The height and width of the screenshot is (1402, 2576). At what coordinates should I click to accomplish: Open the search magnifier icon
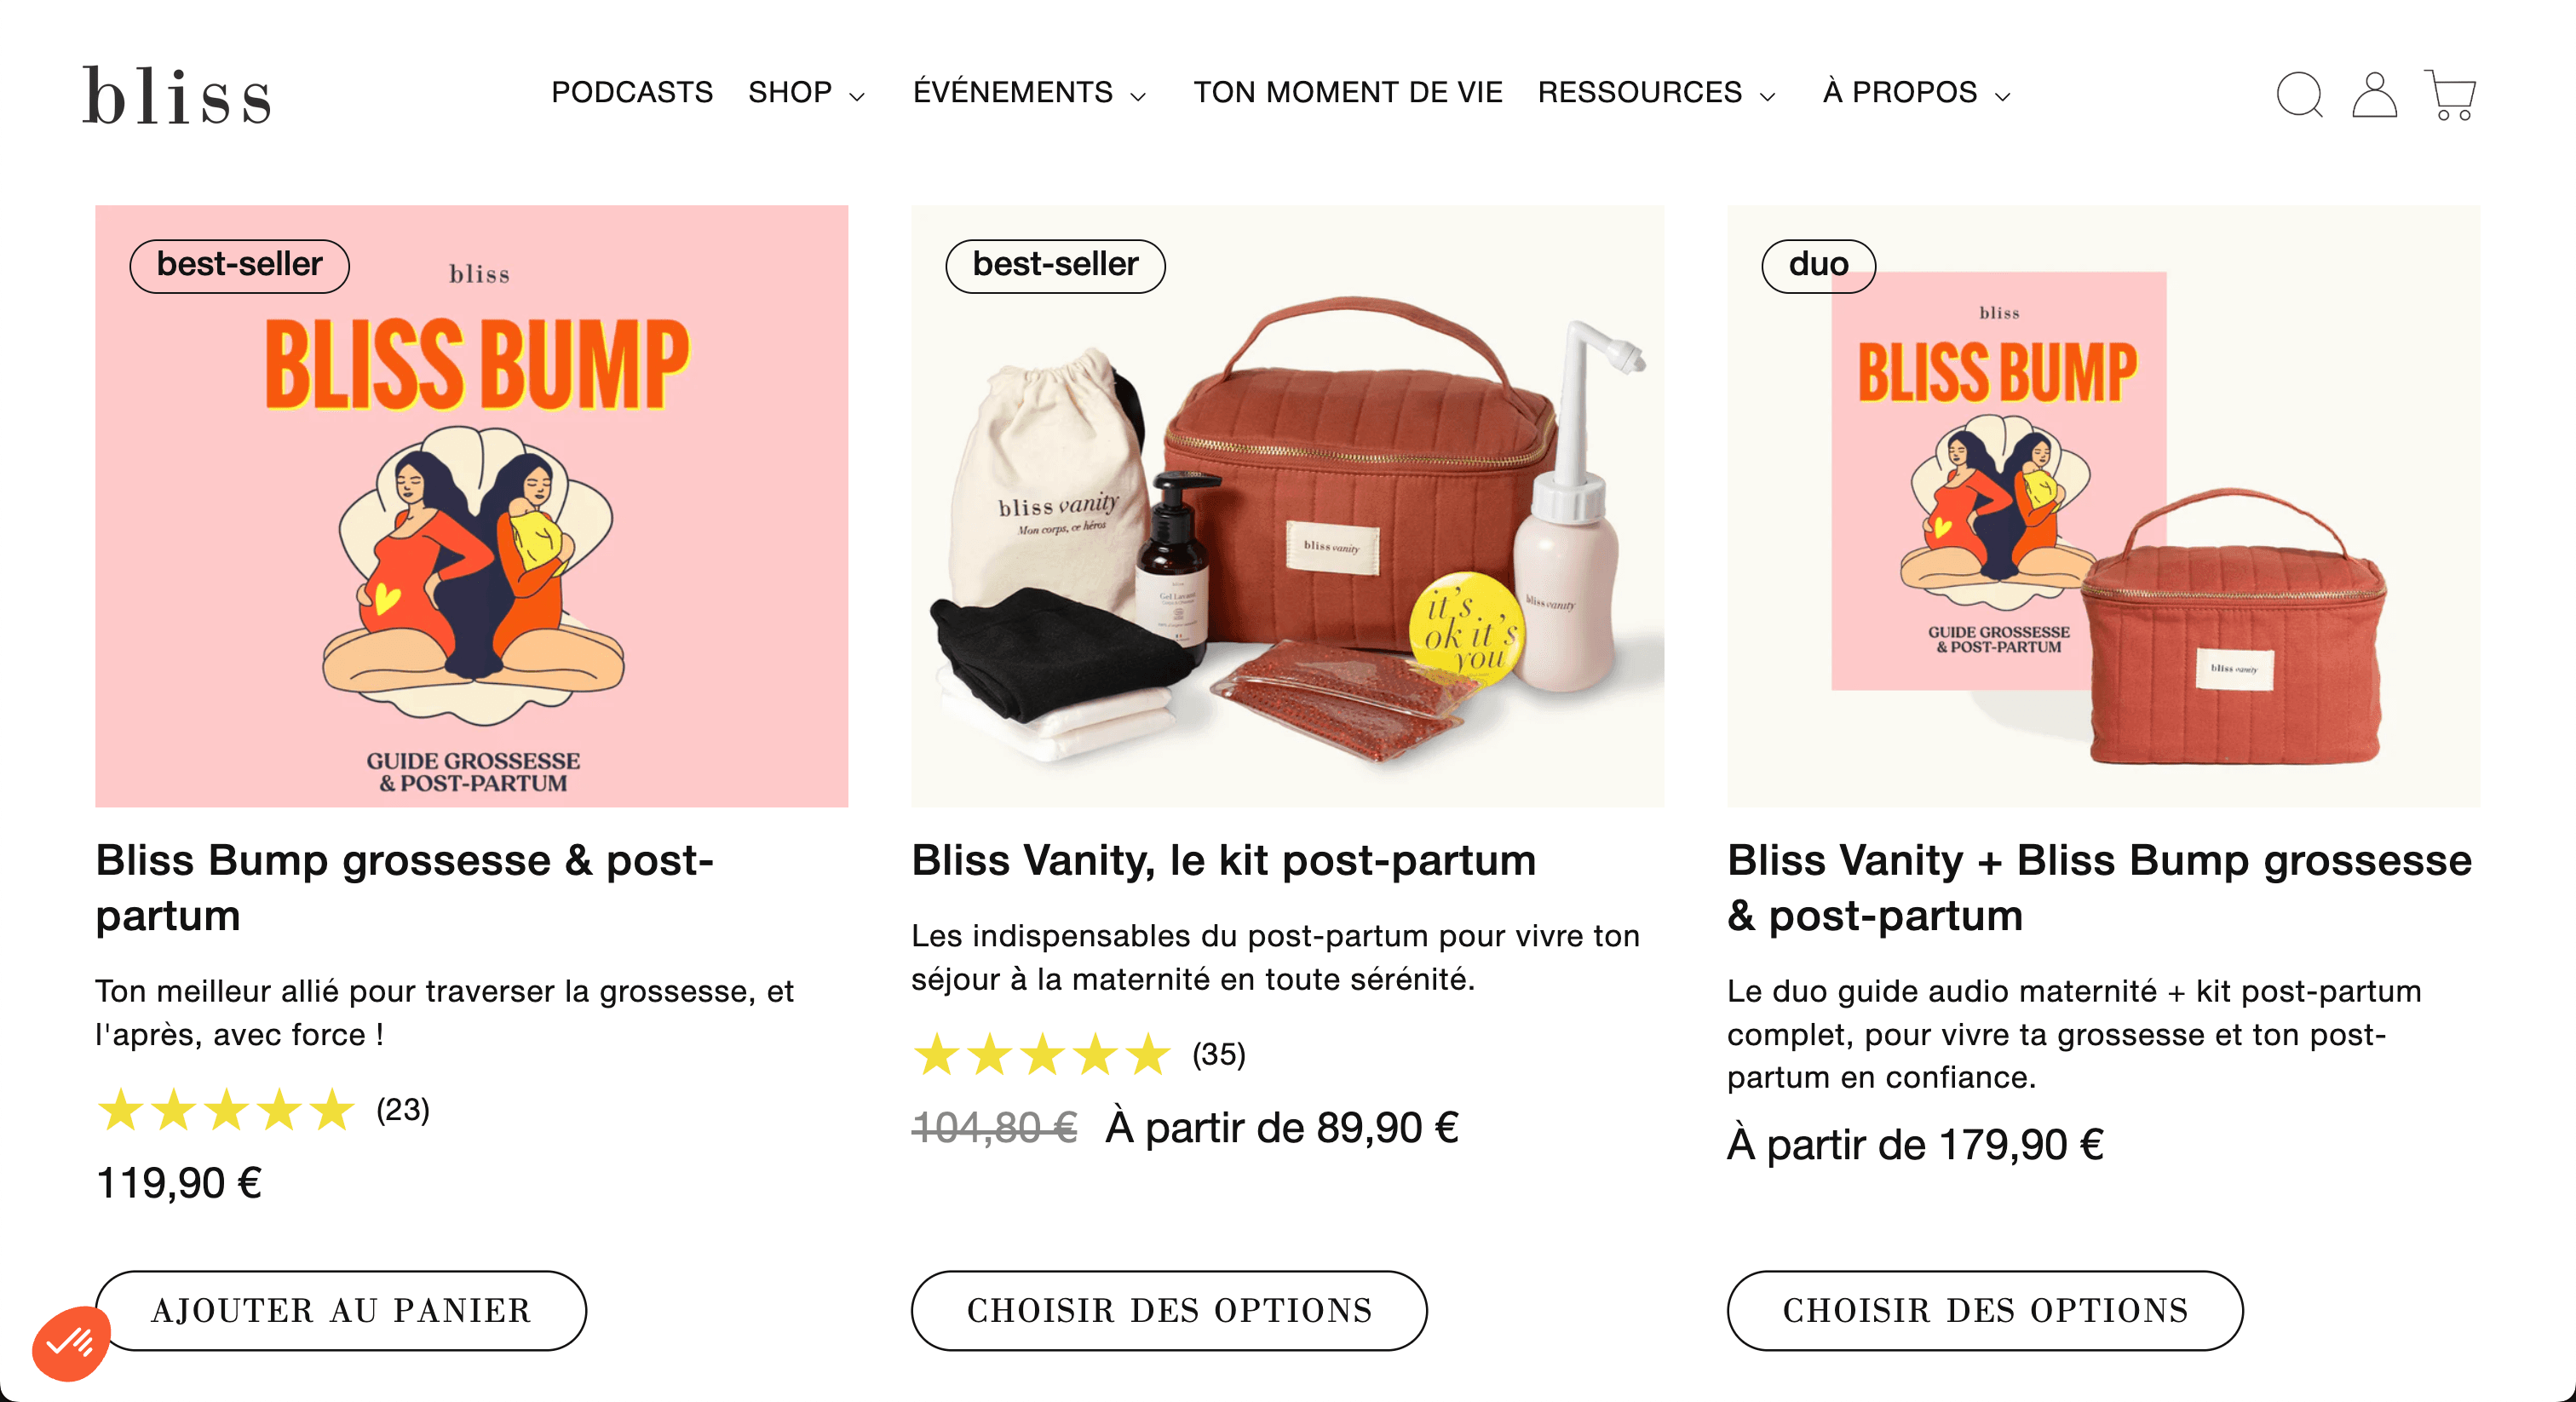2299,95
